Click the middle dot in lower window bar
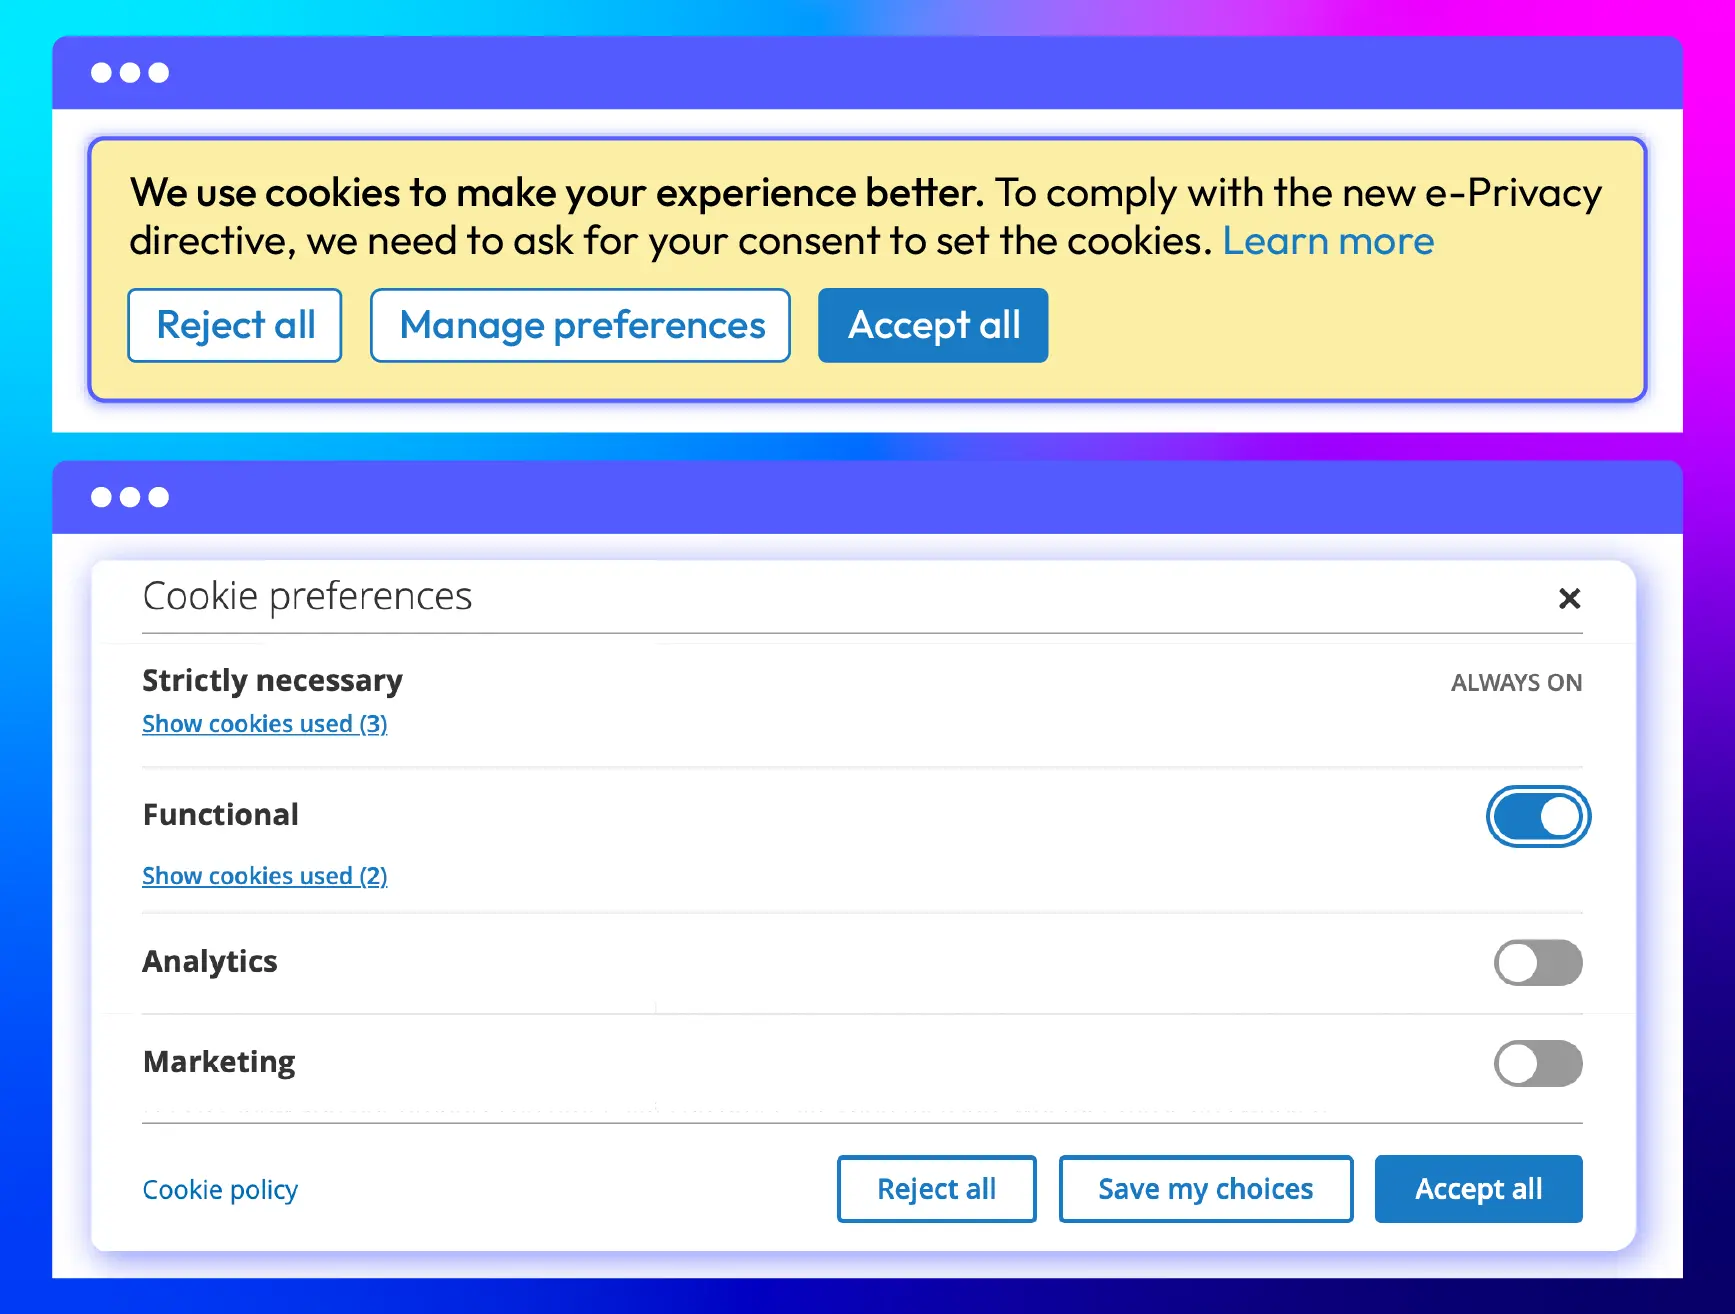Viewport: 1735px width, 1314px height. [130, 497]
